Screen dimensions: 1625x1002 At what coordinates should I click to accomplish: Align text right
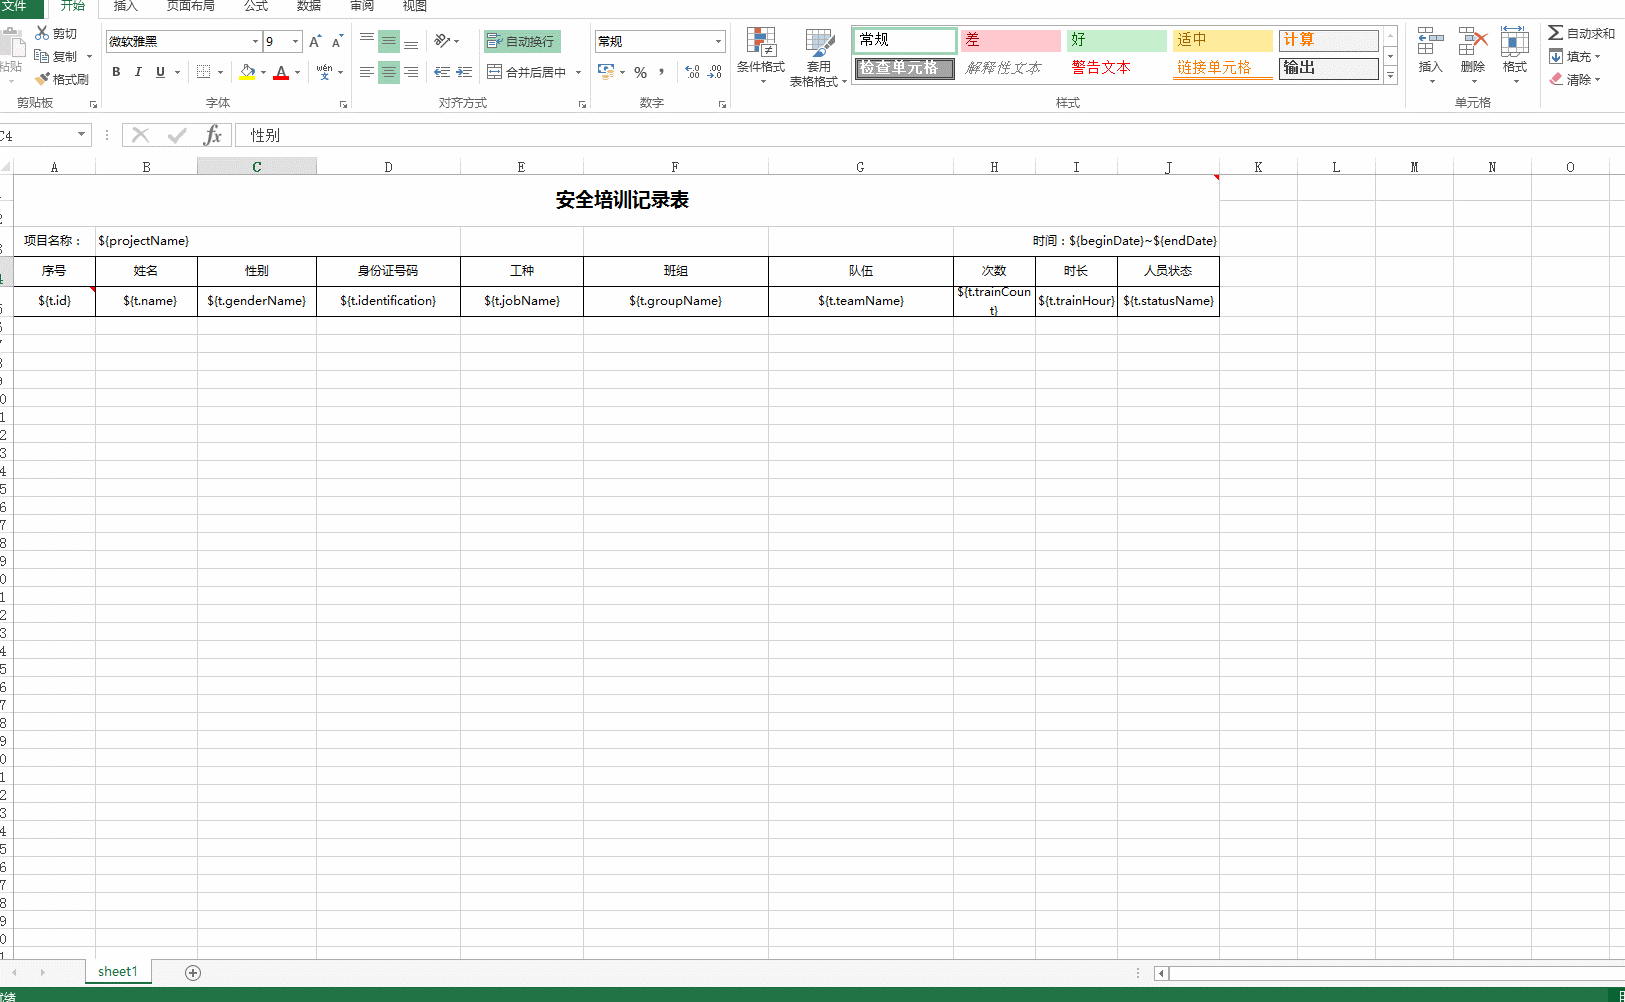click(411, 72)
